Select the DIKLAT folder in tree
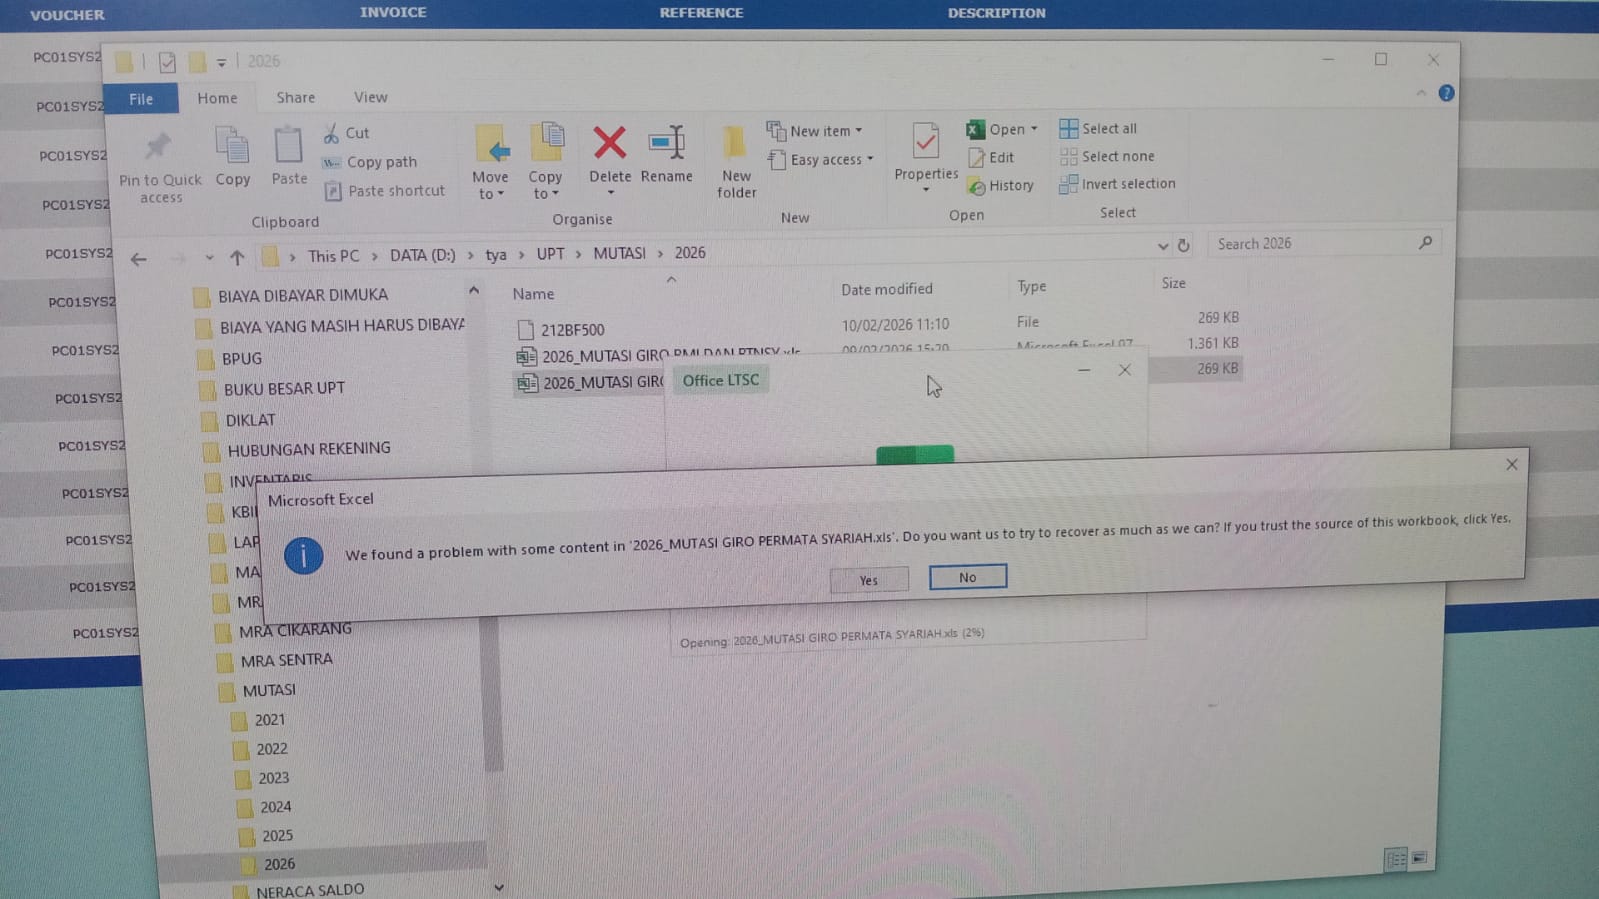 [250, 420]
